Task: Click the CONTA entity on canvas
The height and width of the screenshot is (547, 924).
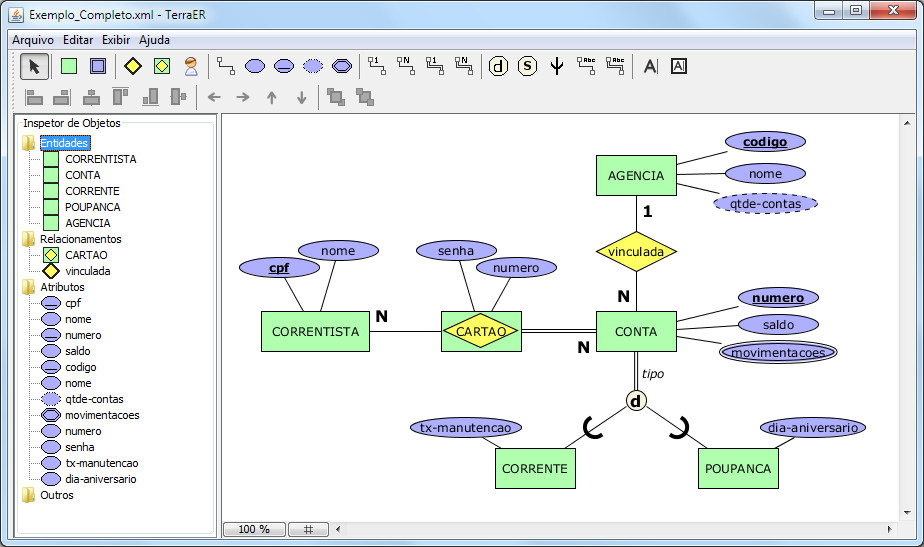Action: [x=636, y=332]
